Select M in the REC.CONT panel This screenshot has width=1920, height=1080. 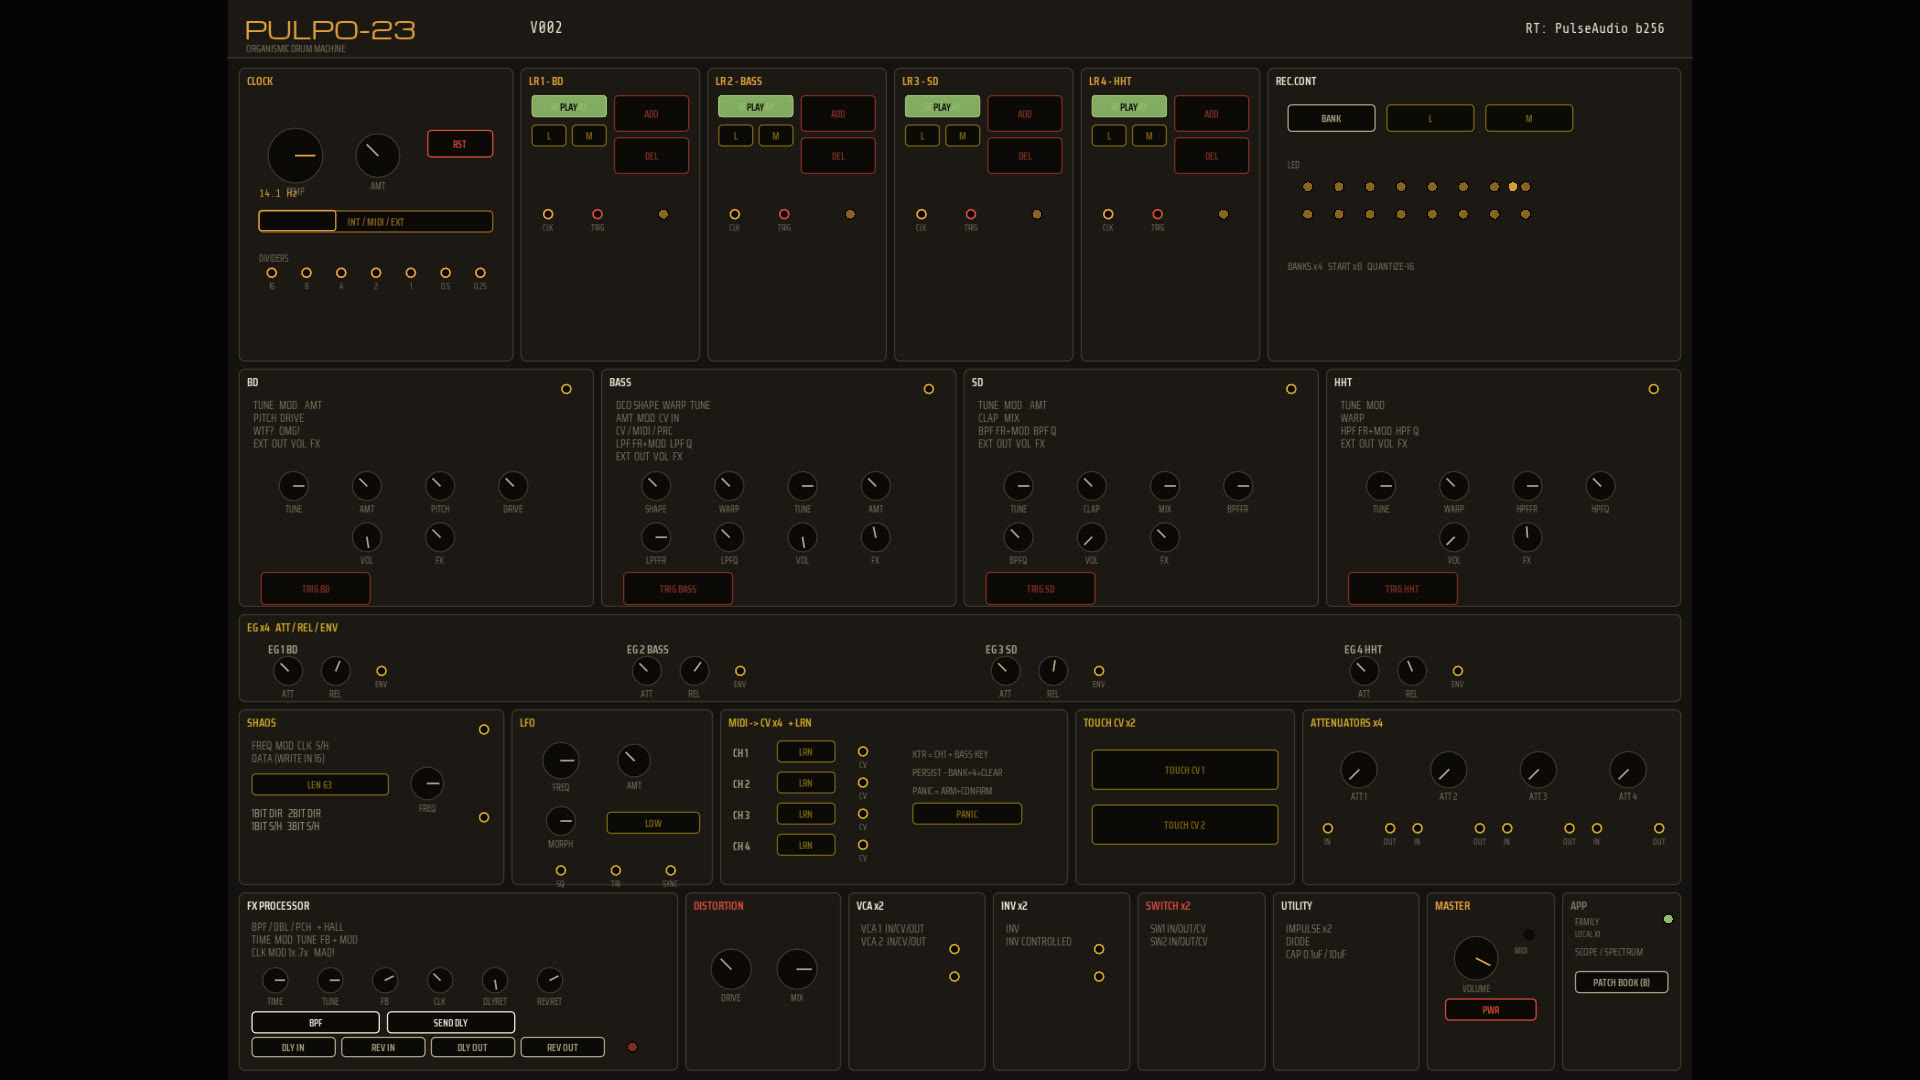pyautogui.click(x=1529, y=118)
